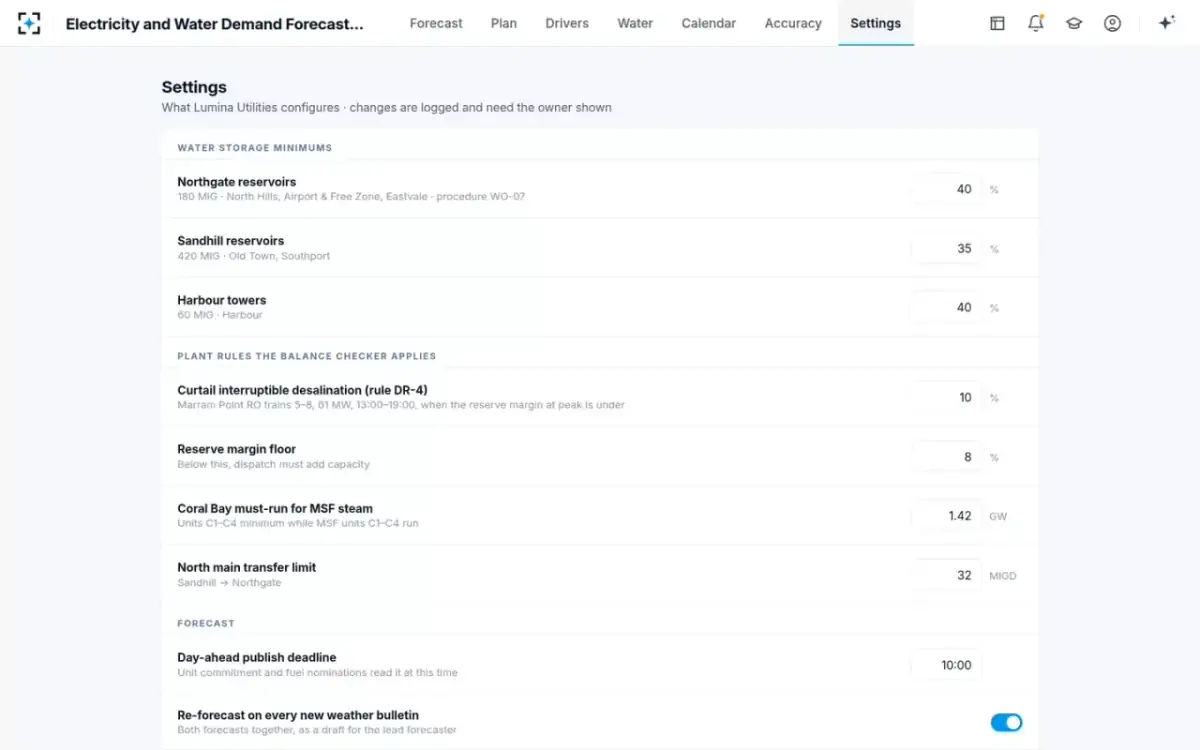This screenshot has height=750, width=1200.
Task: Click the Day-ahead publish deadline label
Action: click(x=257, y=657)
